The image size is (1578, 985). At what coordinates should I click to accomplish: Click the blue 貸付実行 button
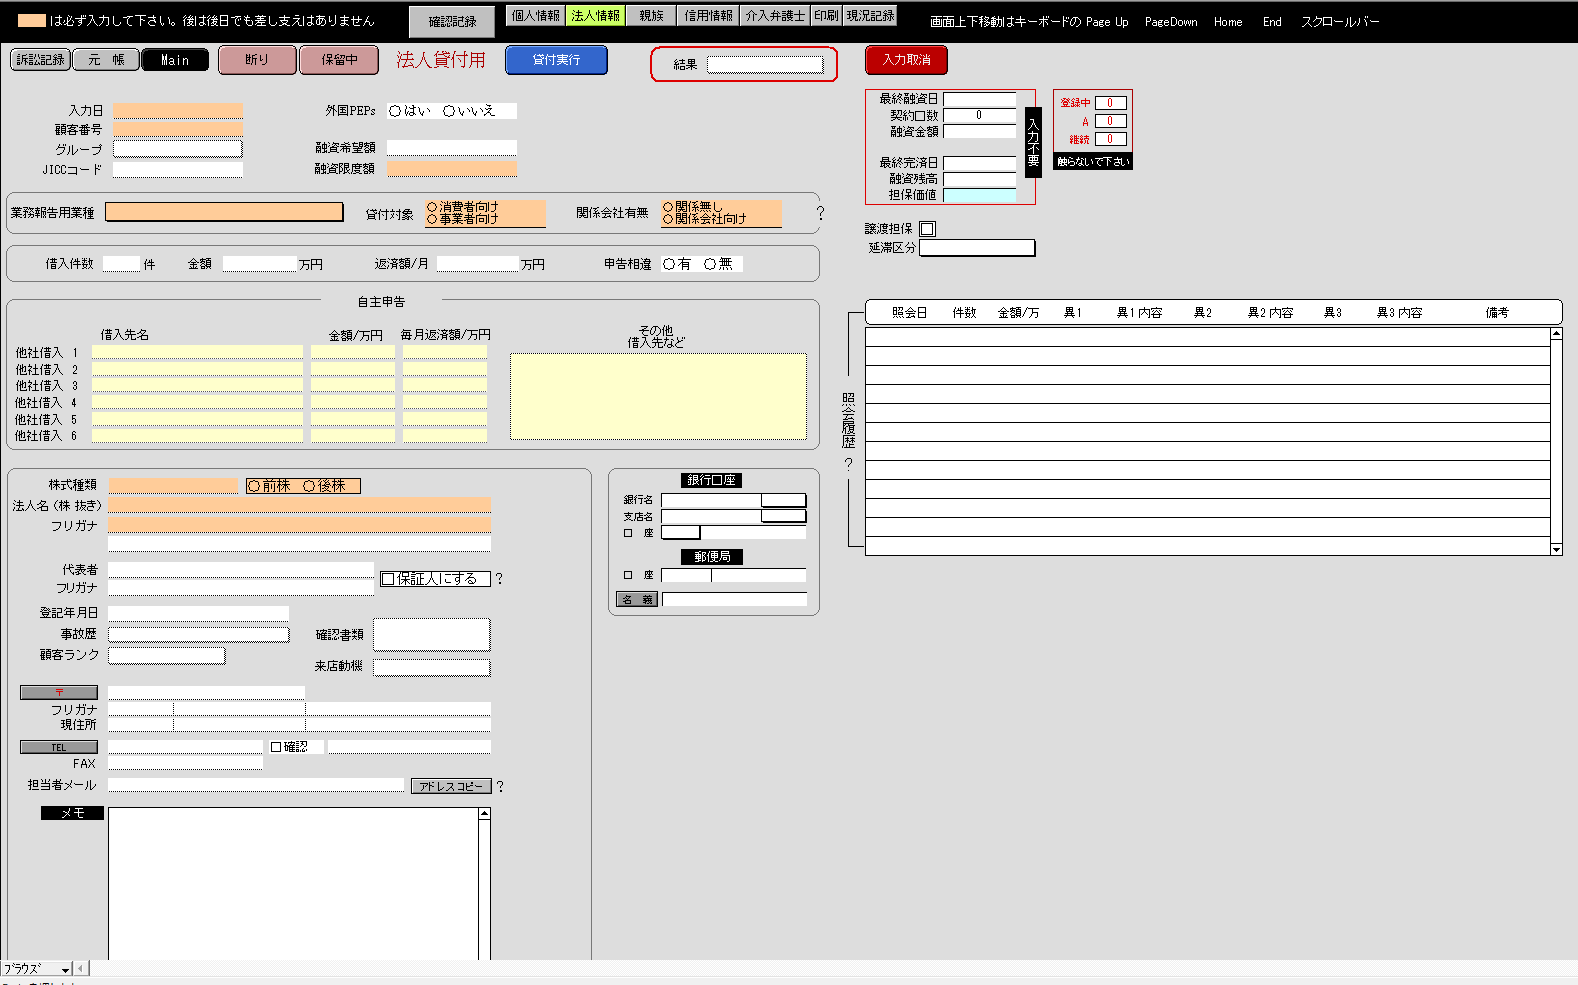tap(556, 60)
